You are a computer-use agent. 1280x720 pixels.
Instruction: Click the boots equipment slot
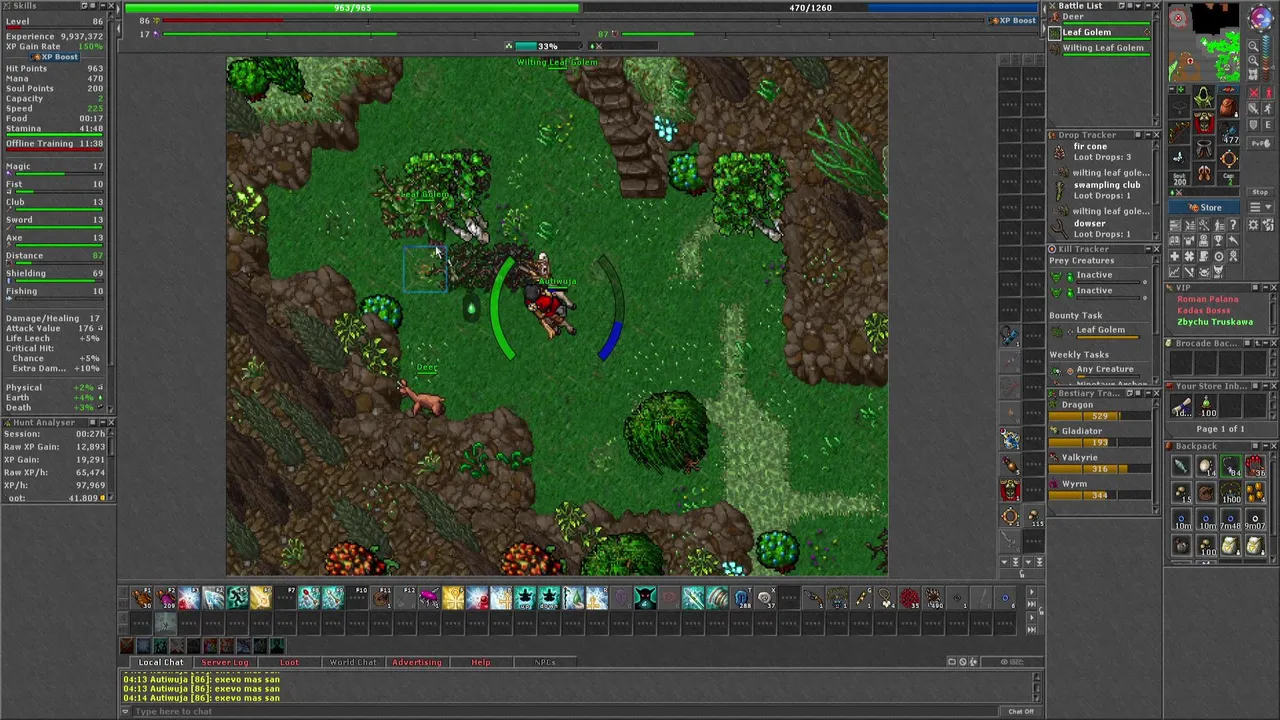pyautogui.click(x=1203, y=173)
